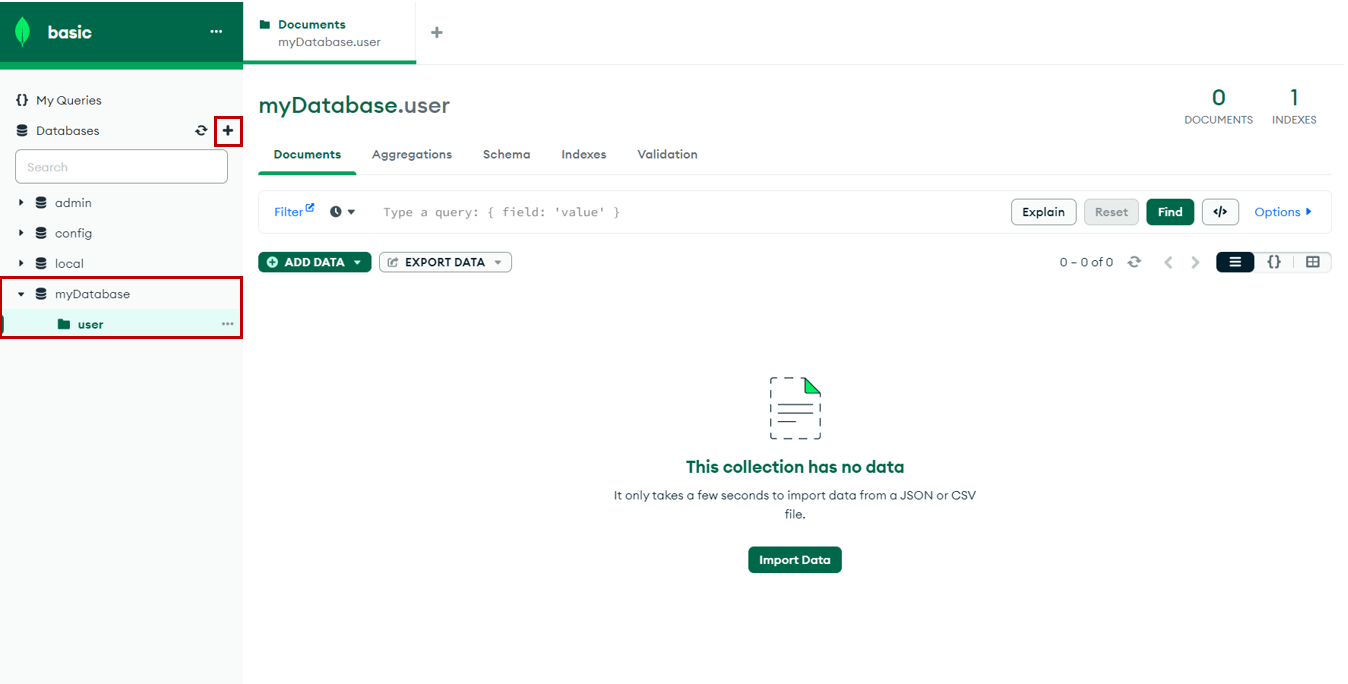Open the Filter documentation link
The width and height of the screenshot is (1348, 684).
(294, 212)
